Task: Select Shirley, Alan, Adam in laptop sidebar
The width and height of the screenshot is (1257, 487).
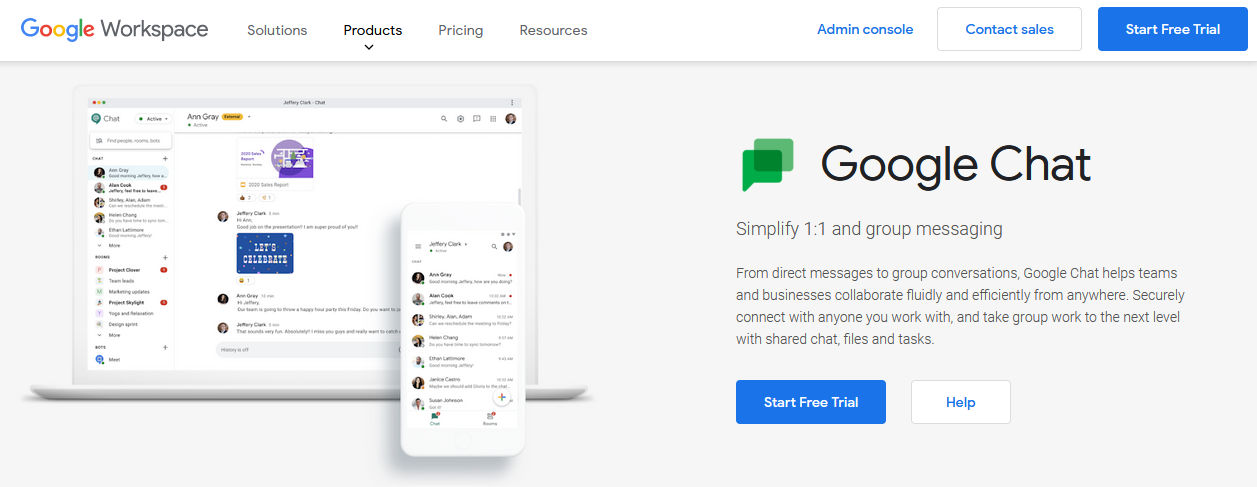Action: [131, 202]
